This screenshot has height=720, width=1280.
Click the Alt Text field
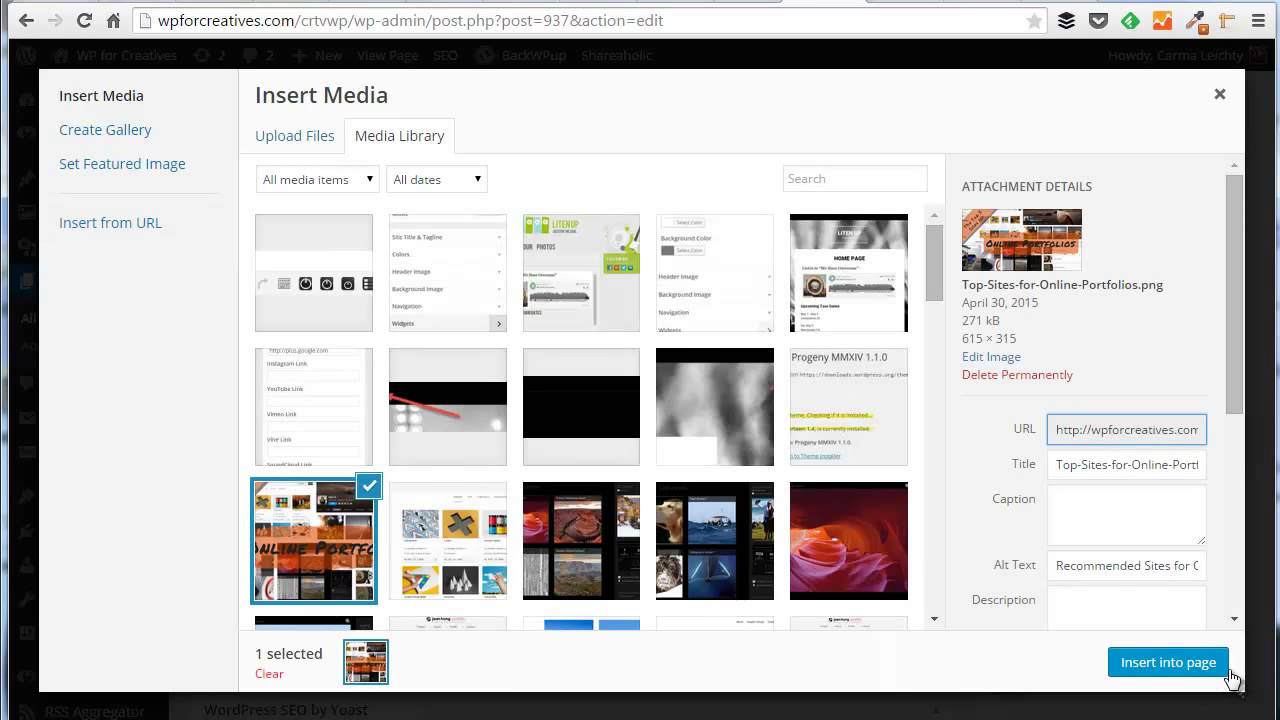point(1127,566)
